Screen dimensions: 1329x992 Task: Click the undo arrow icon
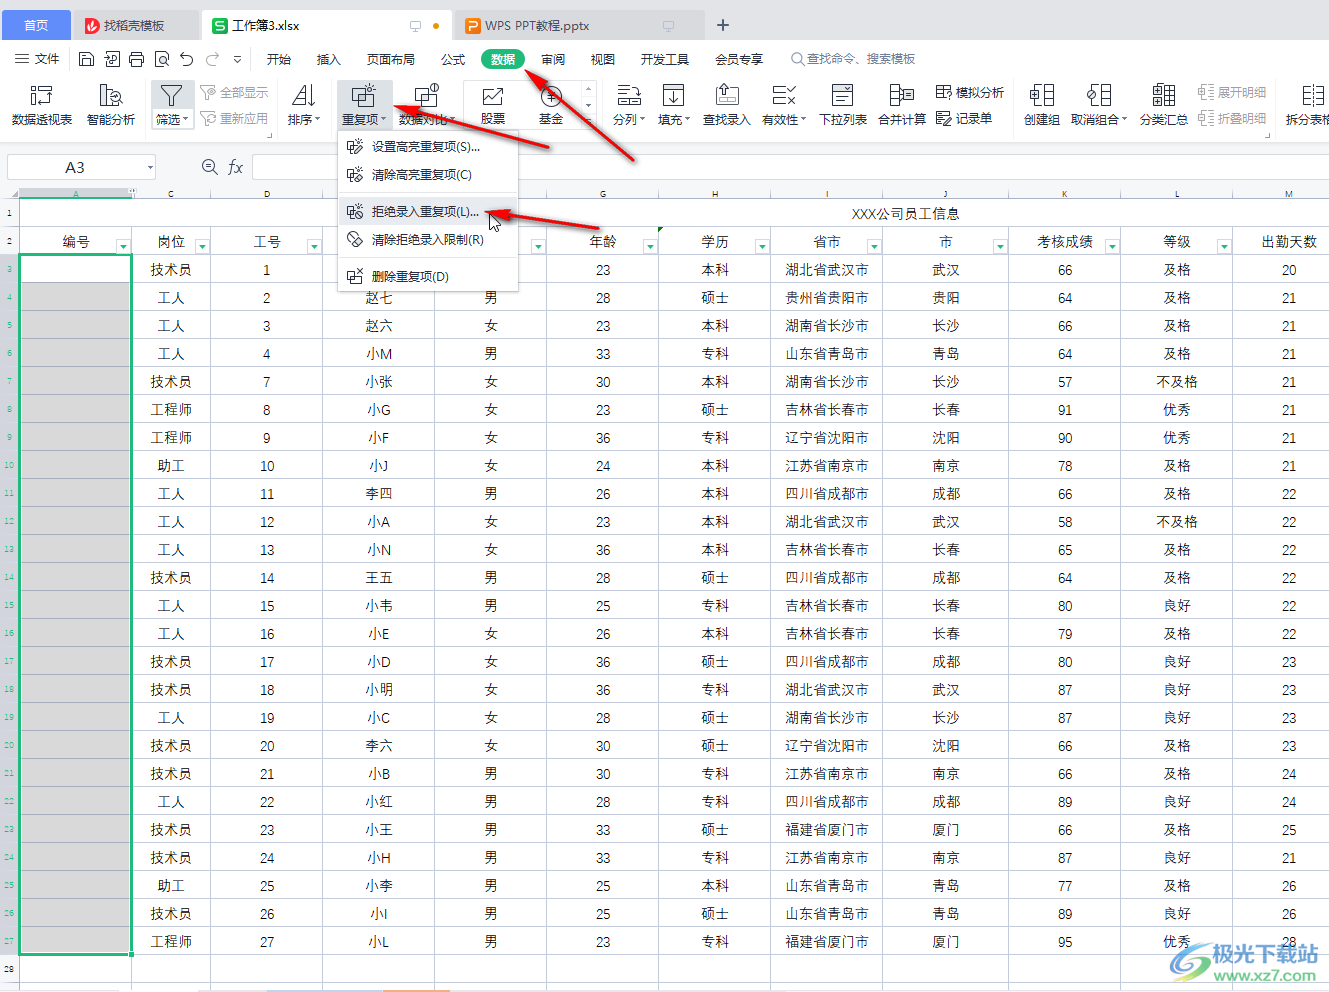click(186, 59)
